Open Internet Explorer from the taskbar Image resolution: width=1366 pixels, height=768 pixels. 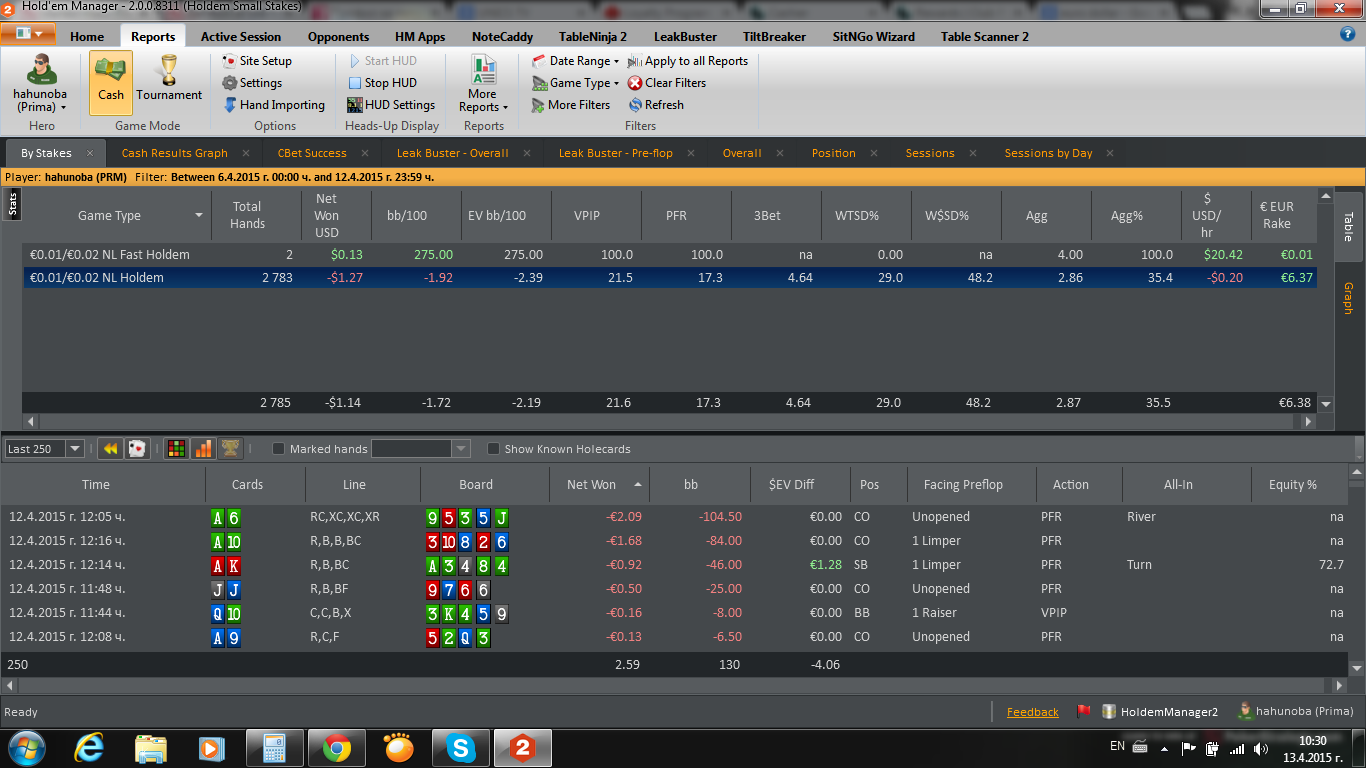89,748
